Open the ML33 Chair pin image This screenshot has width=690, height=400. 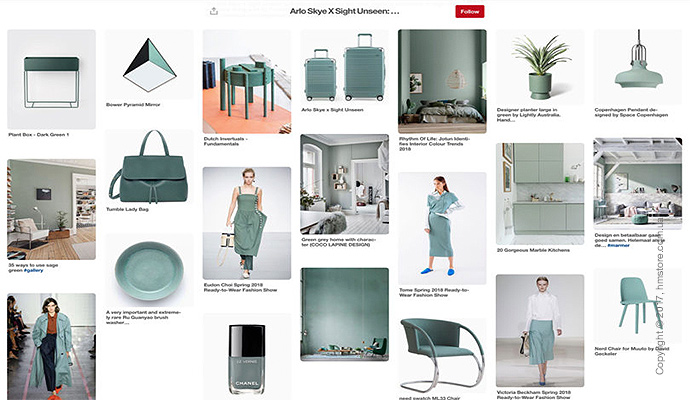(x=442, y=356)
